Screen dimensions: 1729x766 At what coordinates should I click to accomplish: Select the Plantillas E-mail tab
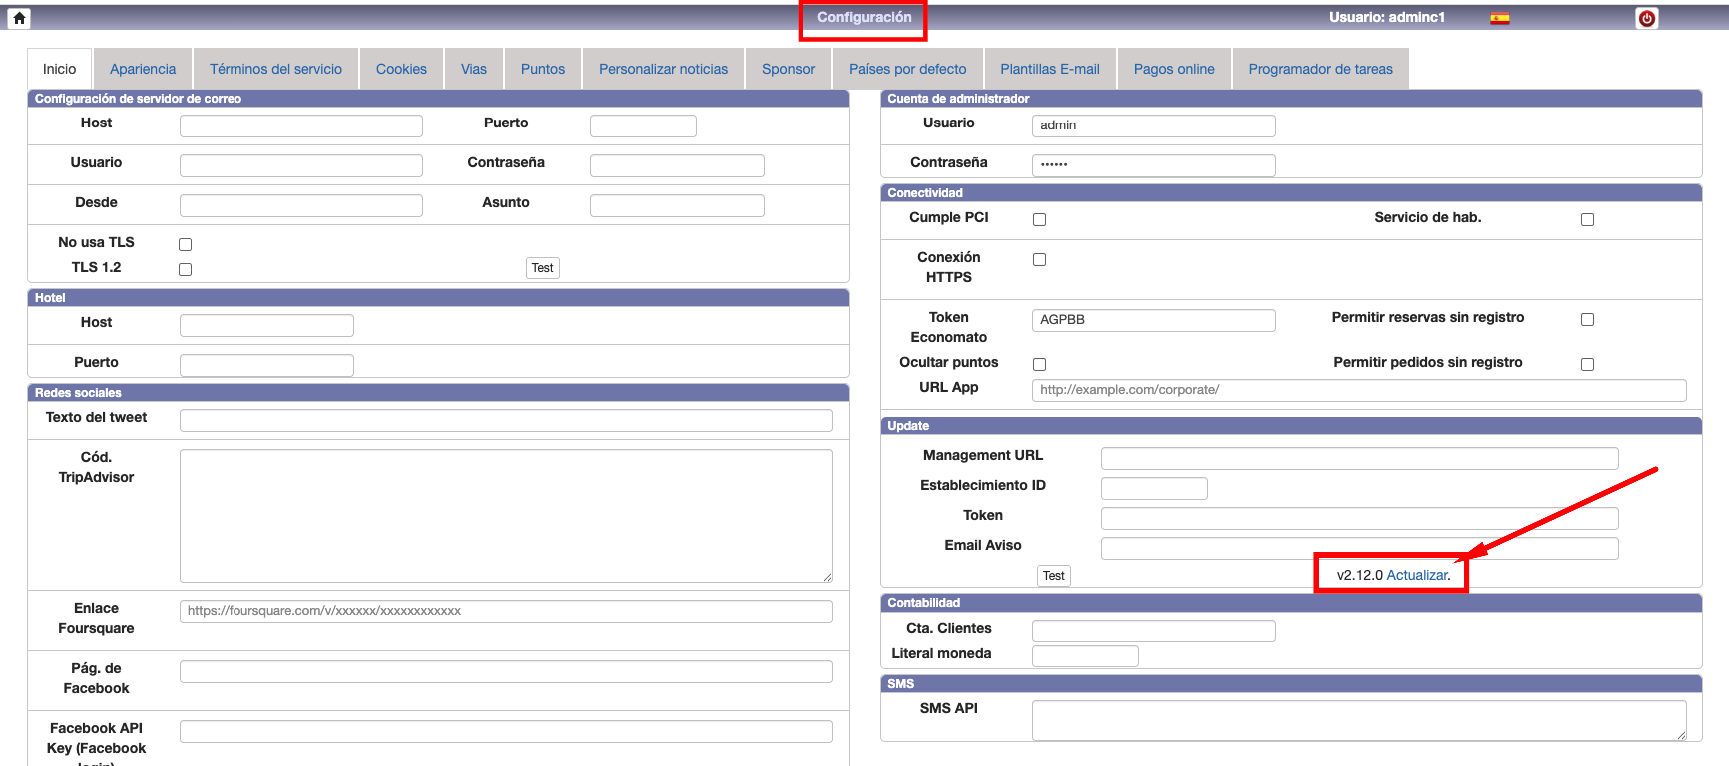tap(1049, 69)
